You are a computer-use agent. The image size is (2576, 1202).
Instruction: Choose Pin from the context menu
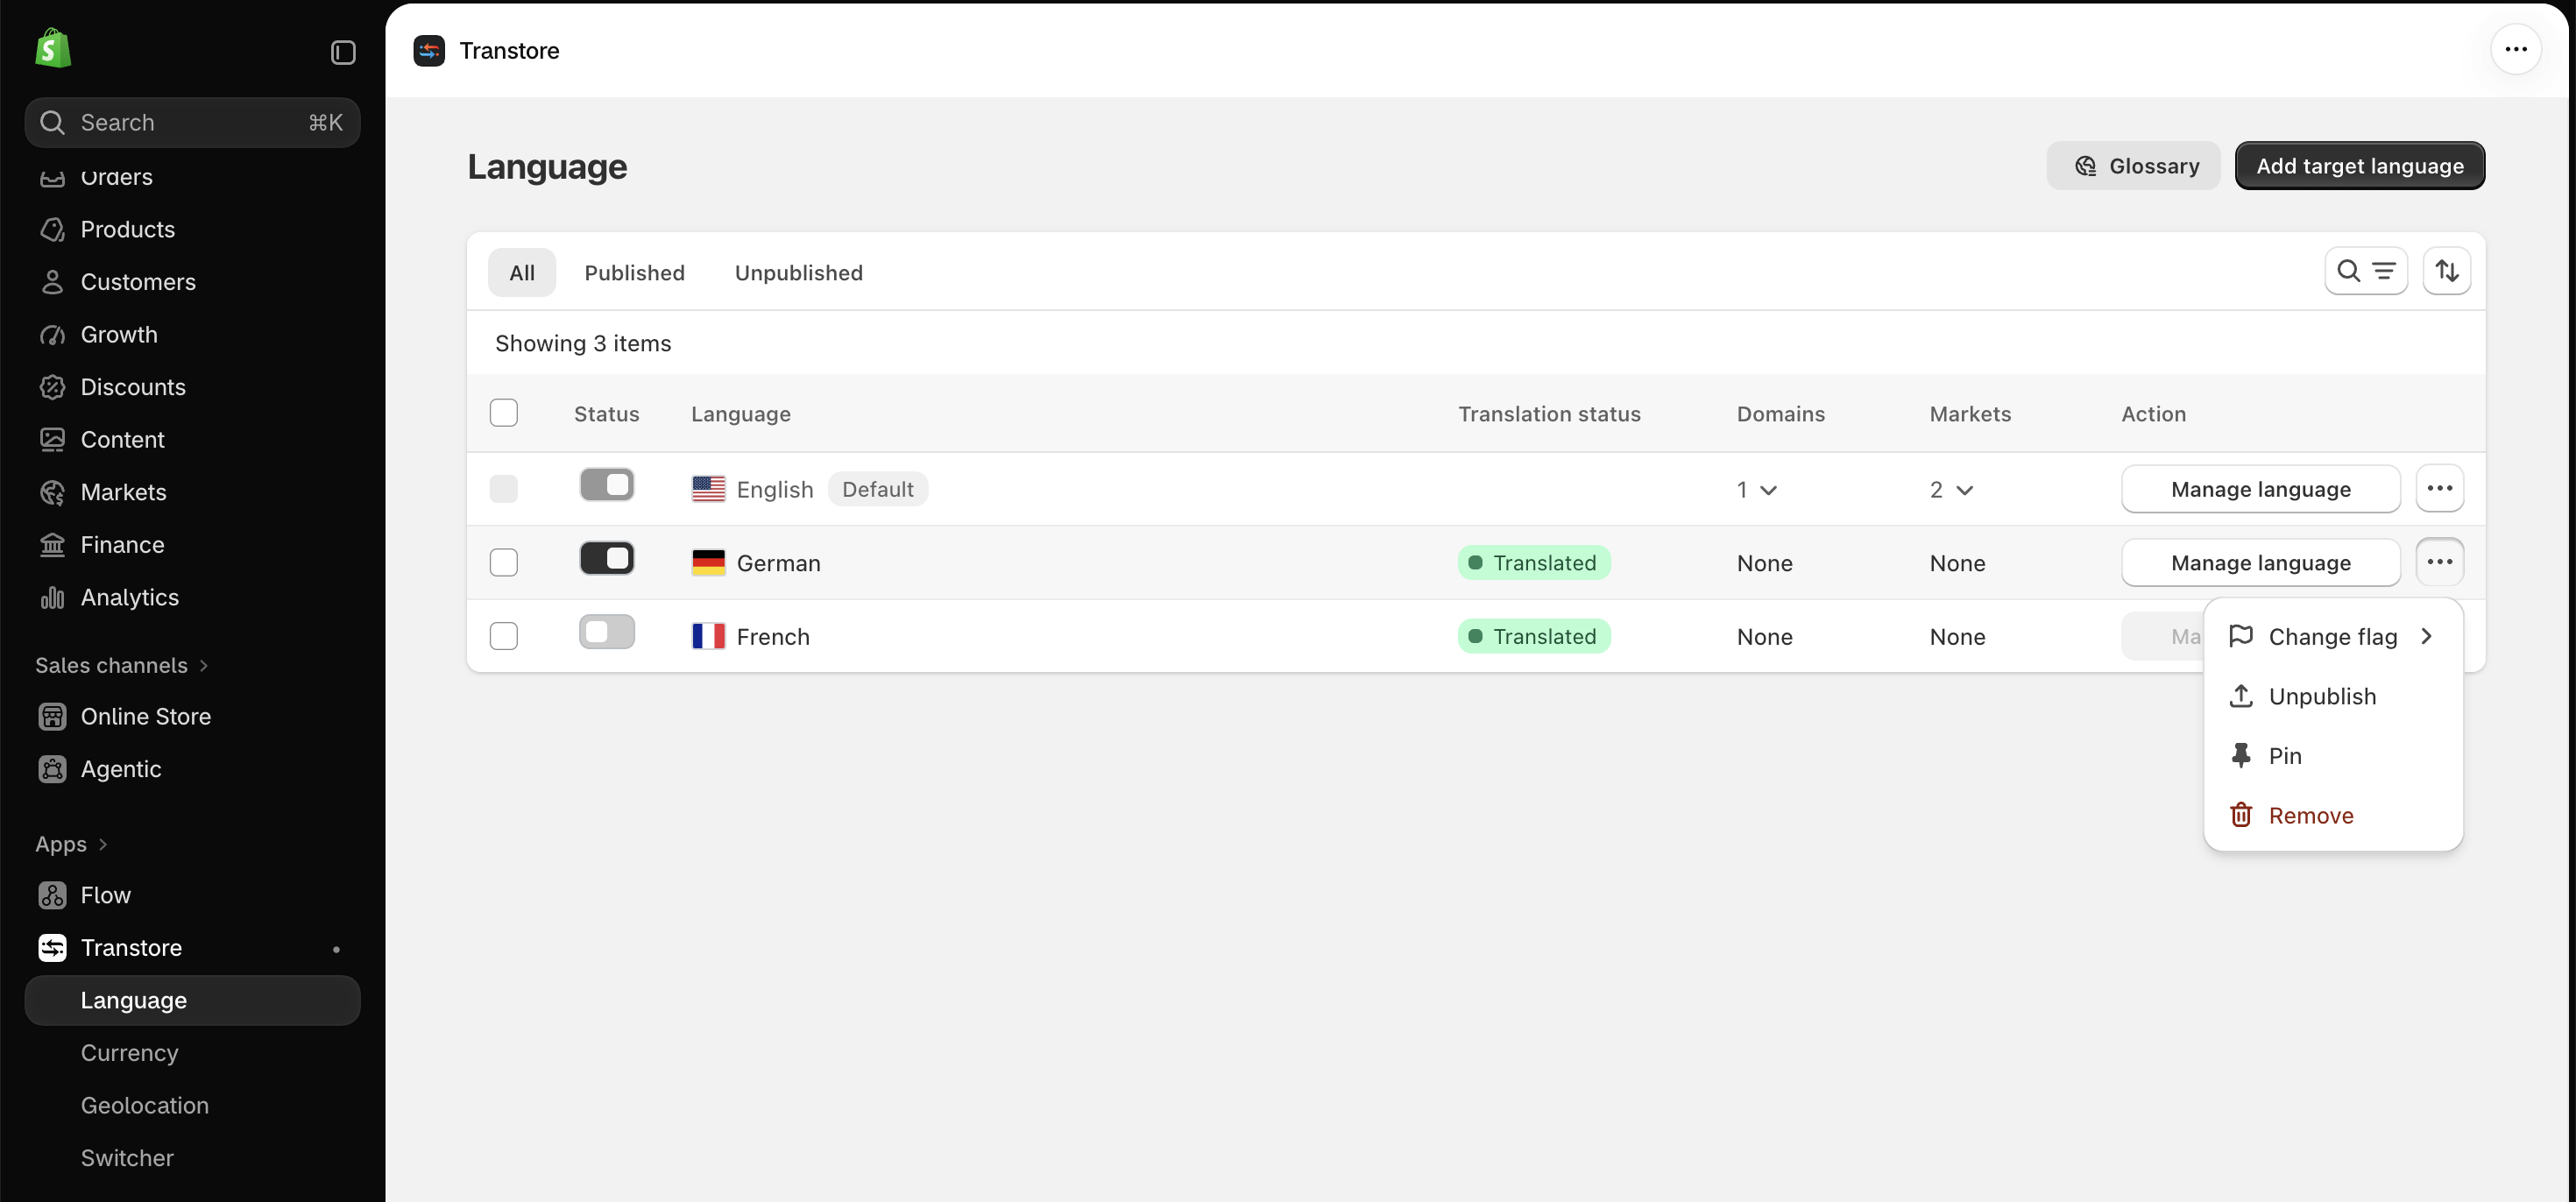coord(2333,756)
